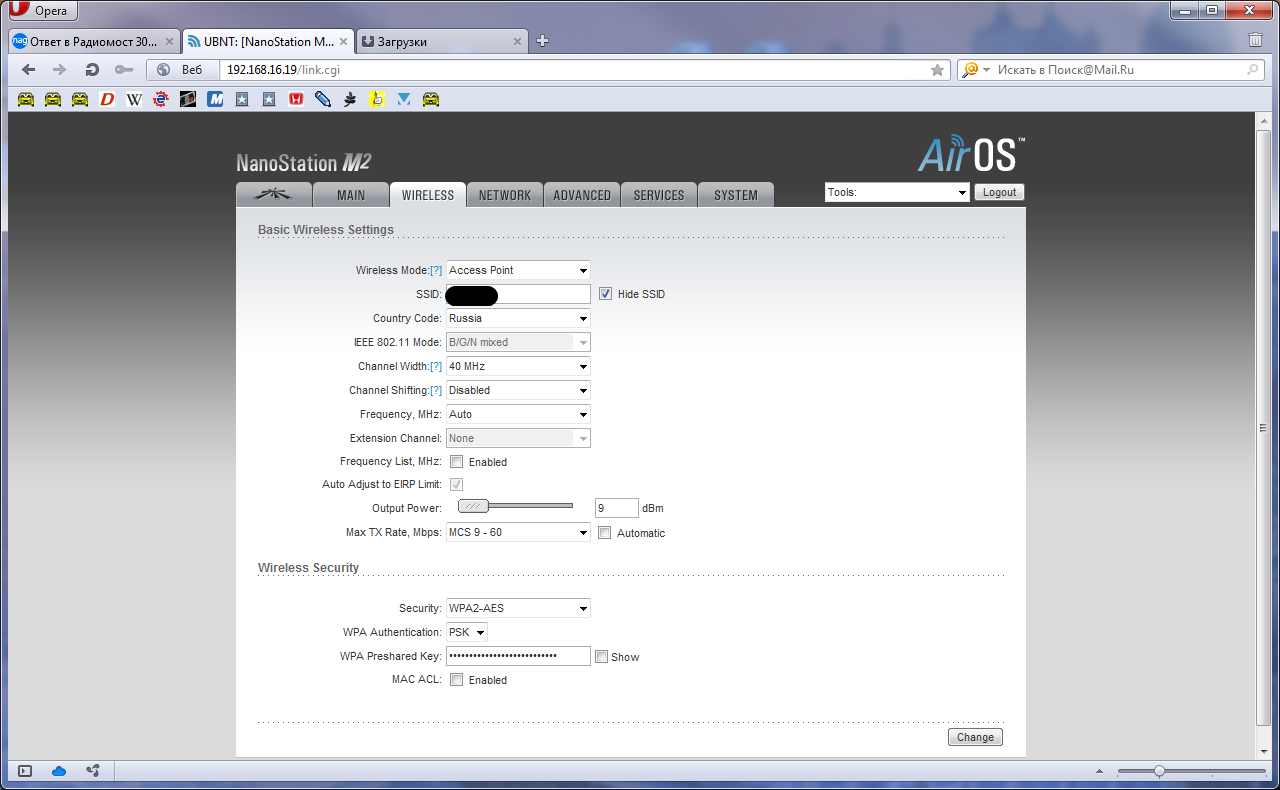1280x790 pixels.
Task: Open the blue pen bookmark icon
Action: coord(323,99)
